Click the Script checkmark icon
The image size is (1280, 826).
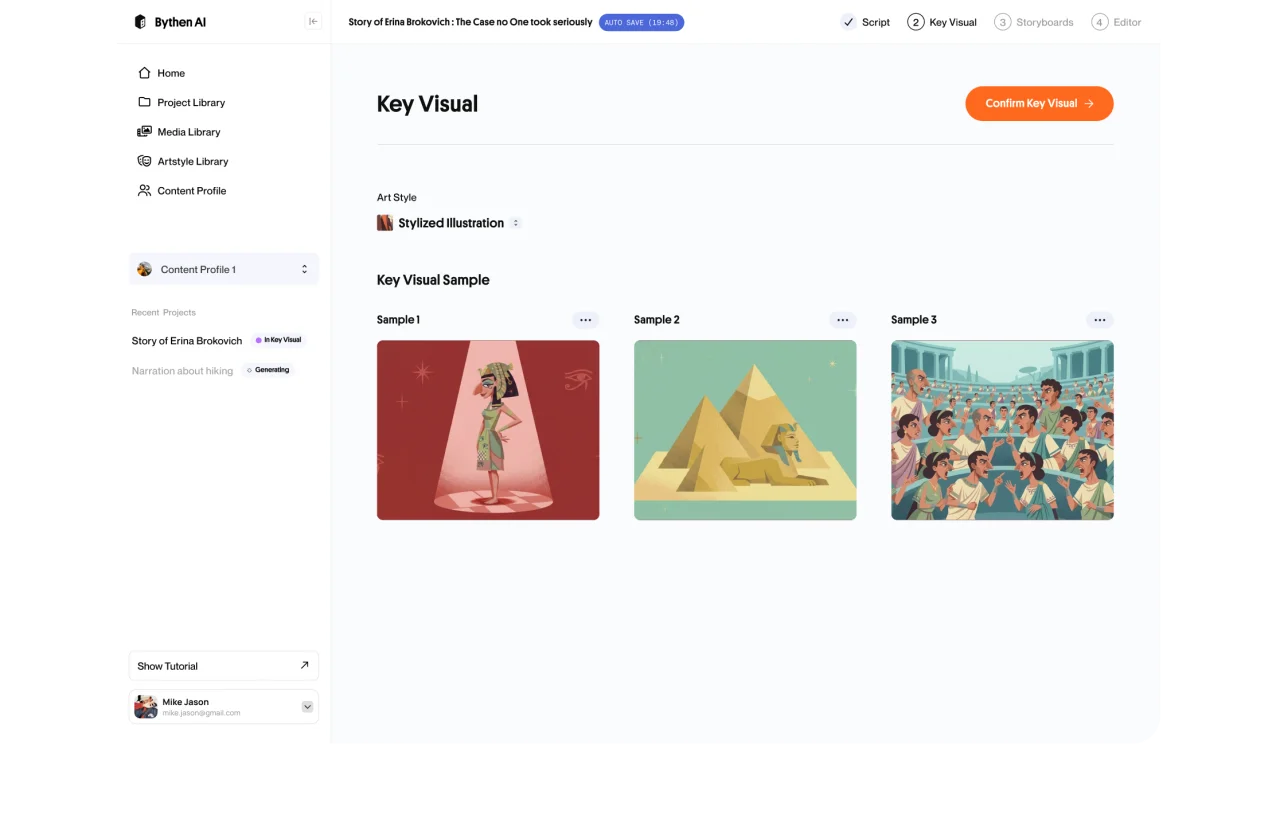point(848,22)
